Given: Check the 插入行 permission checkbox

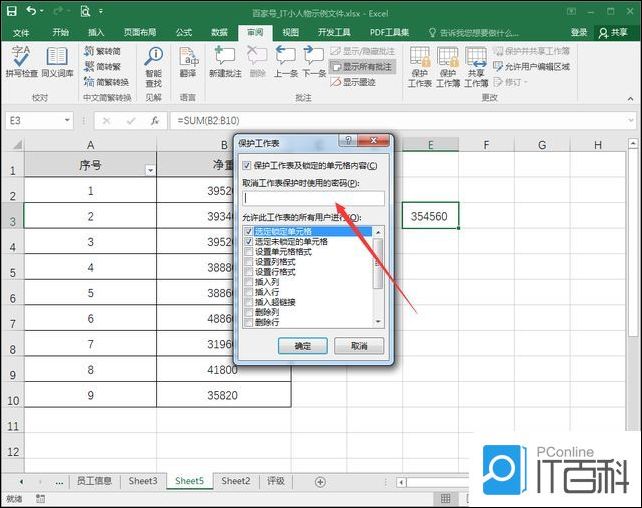Looking at the screenshot, I should click(248, 292).
